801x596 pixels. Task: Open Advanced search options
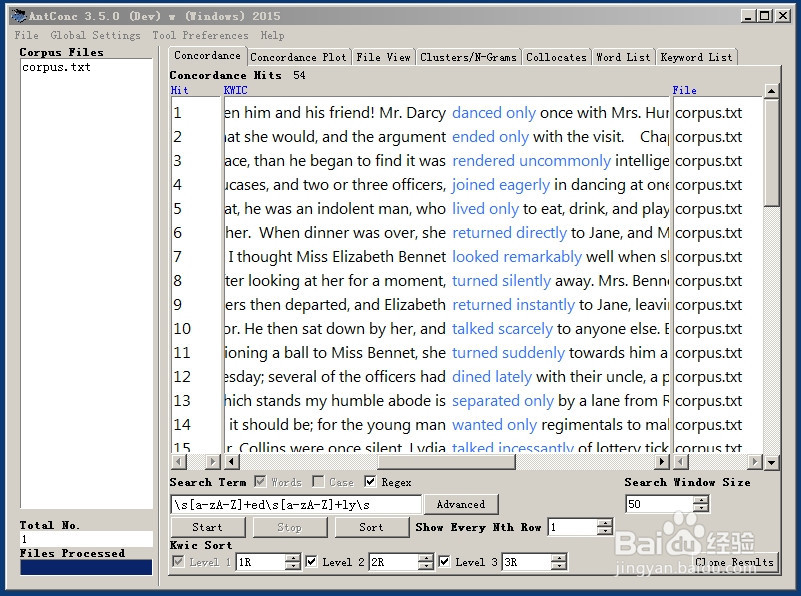coord(461,505)
